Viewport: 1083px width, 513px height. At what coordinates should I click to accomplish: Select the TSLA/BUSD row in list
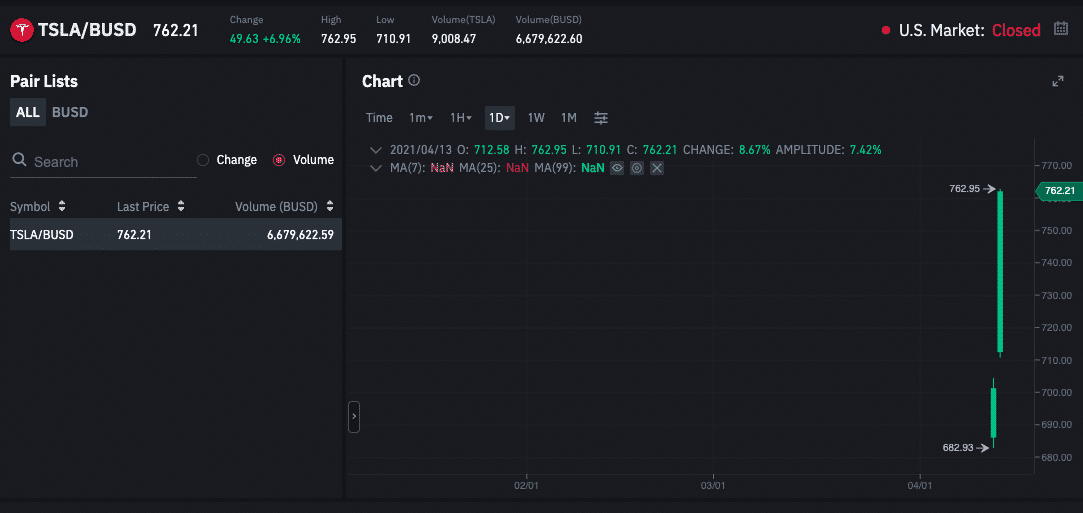(175, 234)
